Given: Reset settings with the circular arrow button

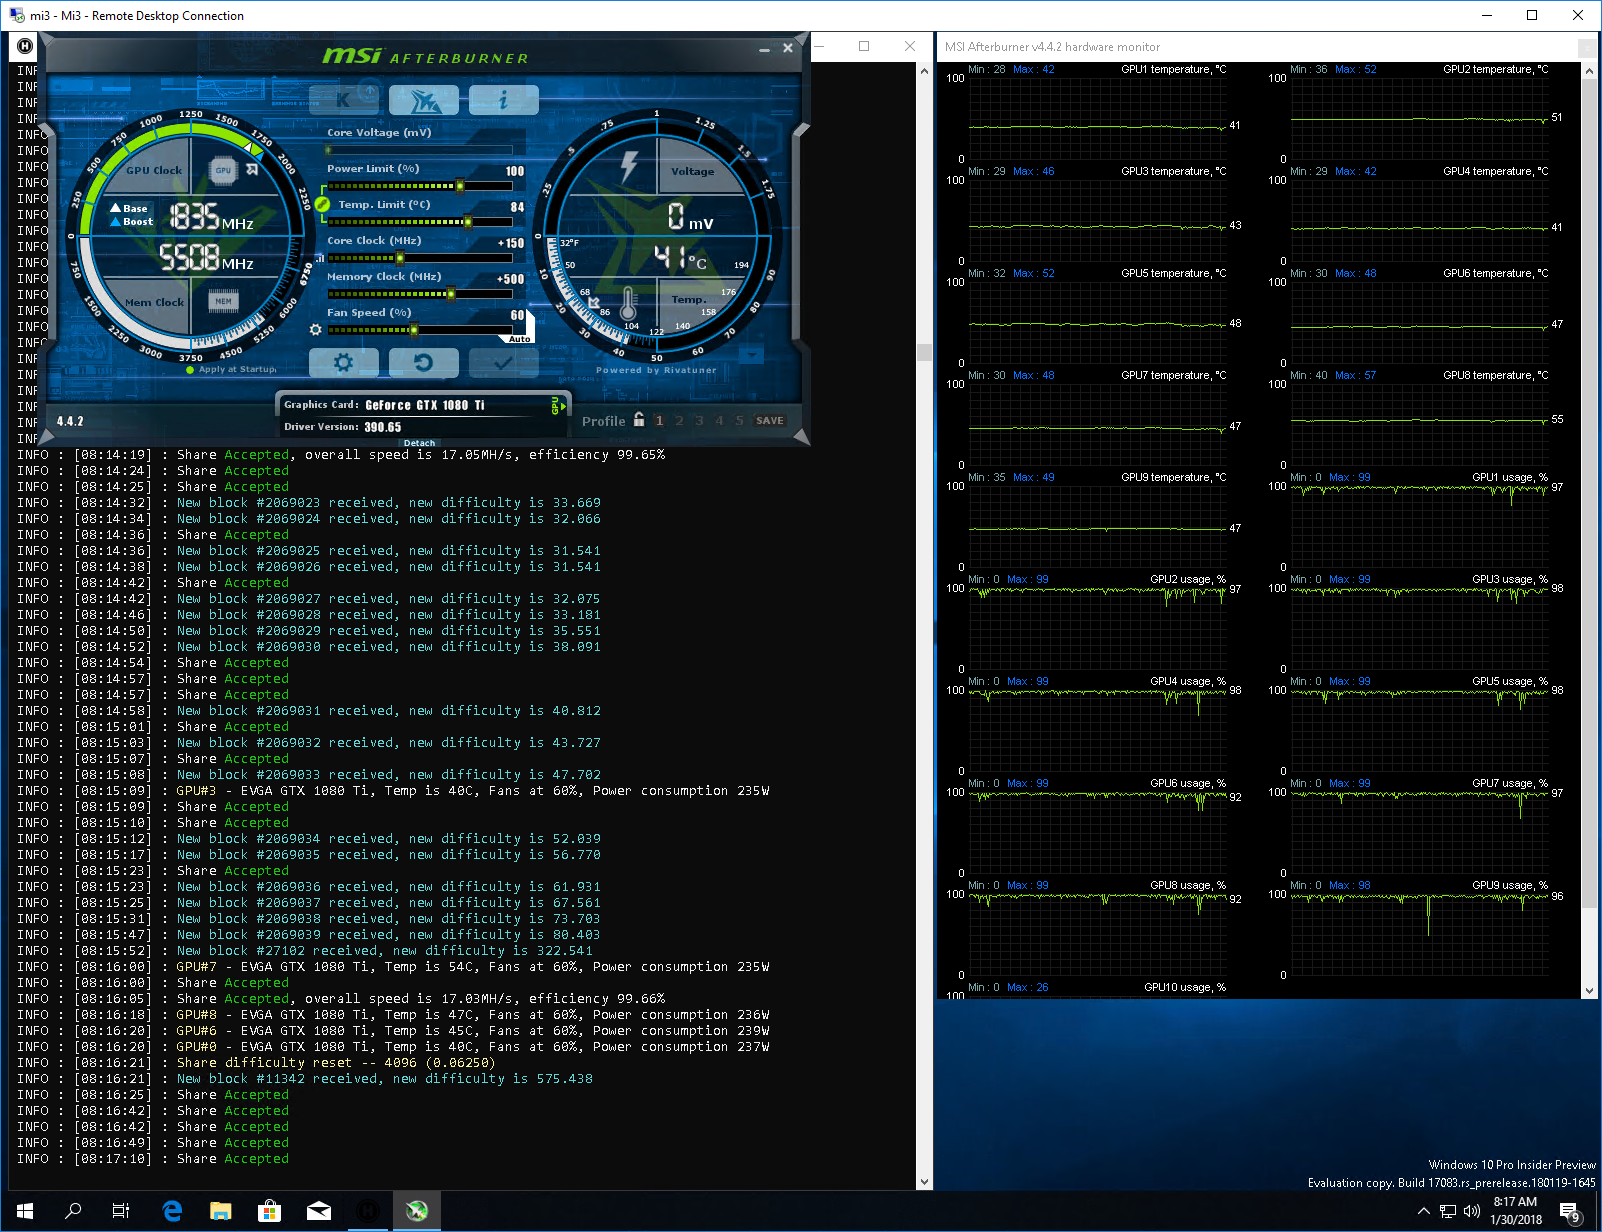Looking at the screenshot, I should (424, 362).
